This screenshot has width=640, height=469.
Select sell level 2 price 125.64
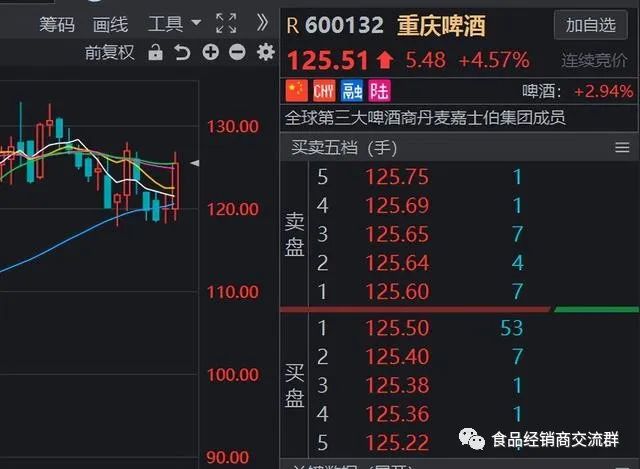point(397,262)
